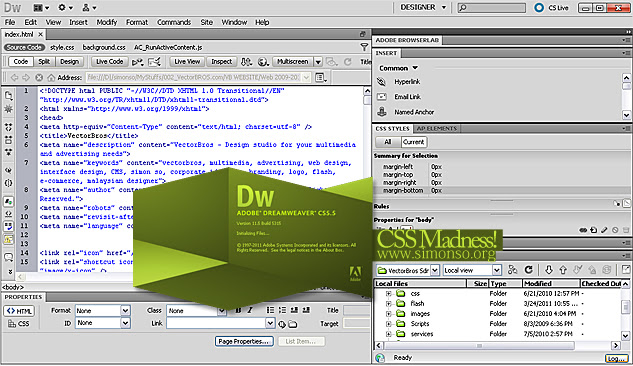Open background.css related file
Viewport: 633px width, 366px height.
104,47
